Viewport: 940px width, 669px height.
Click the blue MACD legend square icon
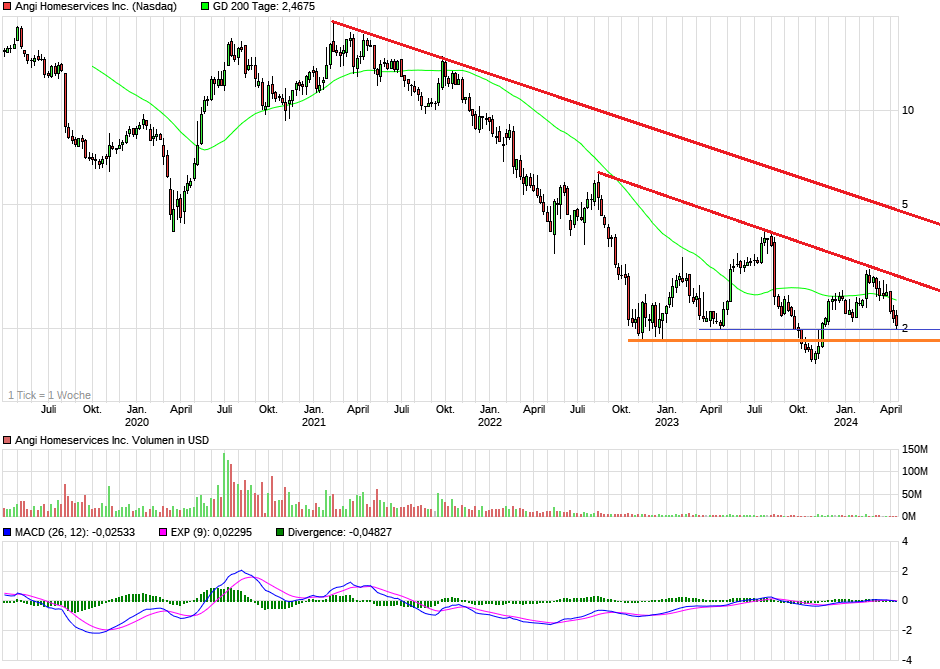(x=8, y=533)
